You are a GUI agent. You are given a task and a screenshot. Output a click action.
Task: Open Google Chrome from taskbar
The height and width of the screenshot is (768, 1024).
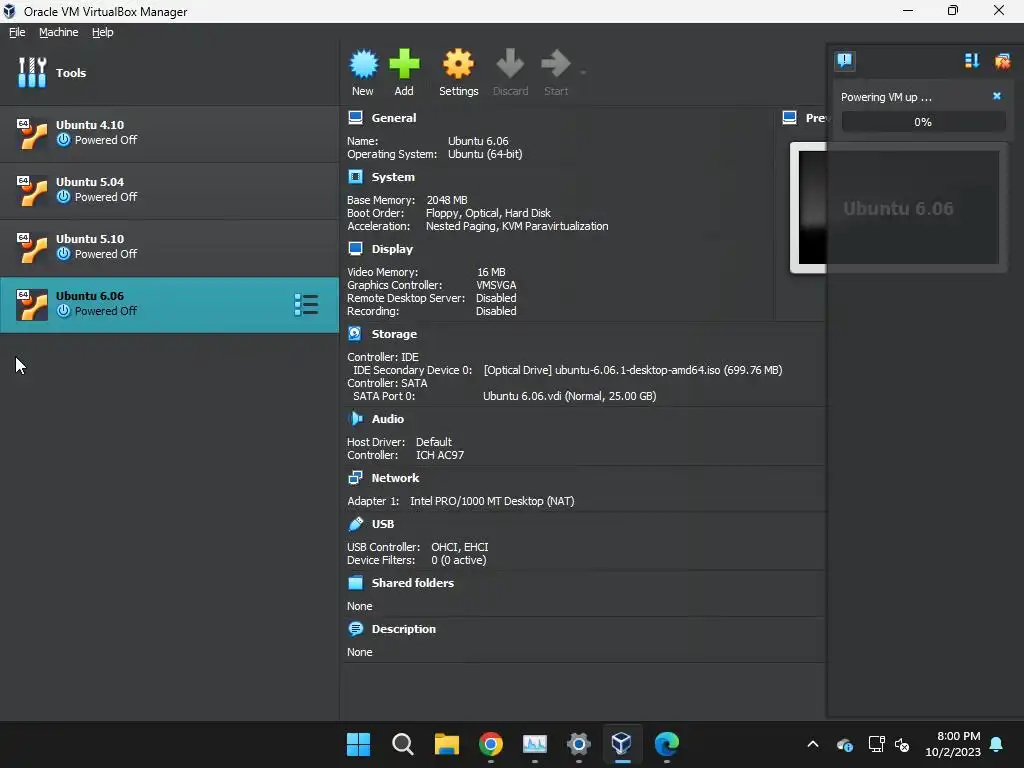tap(490, 744)
